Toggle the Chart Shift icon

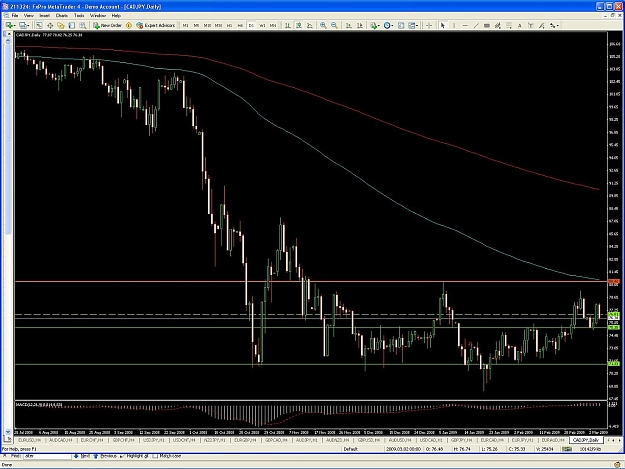pyautogui.click(x=360, y=26)
